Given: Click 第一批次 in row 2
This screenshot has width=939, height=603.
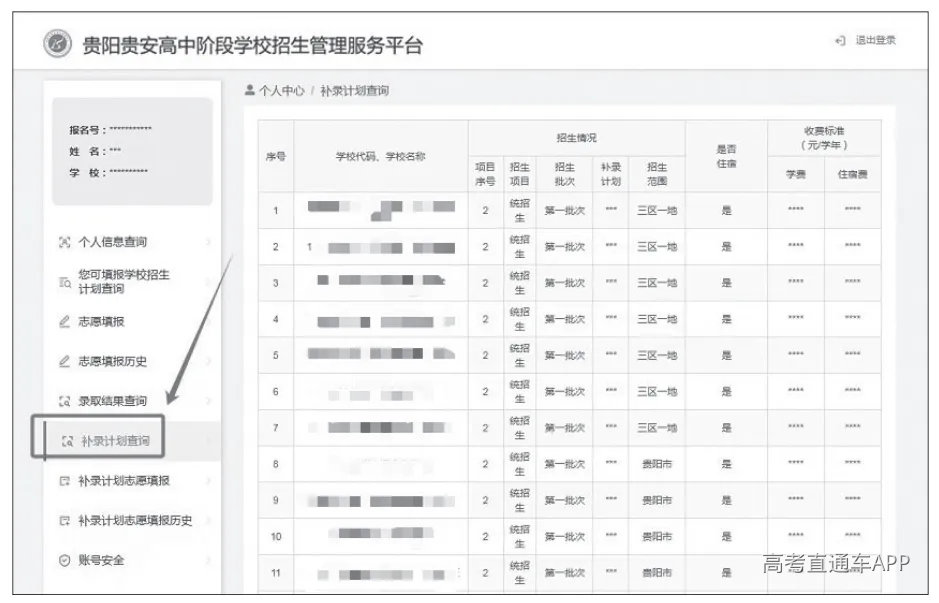Looking at the screenshot, I should [x=564, y=247].
